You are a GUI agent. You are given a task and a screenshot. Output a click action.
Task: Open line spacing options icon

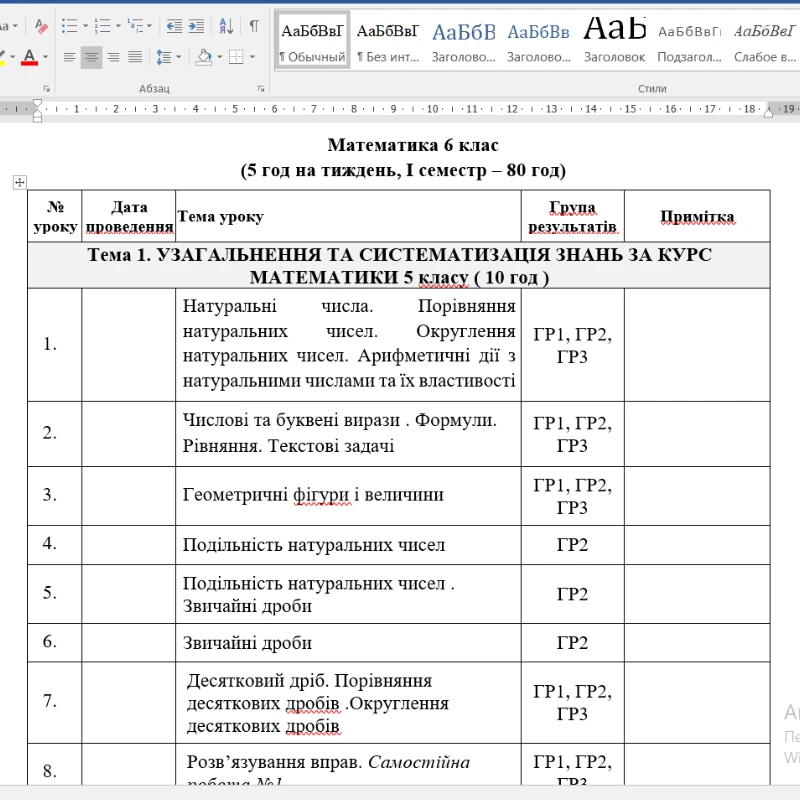coord(164,57)
